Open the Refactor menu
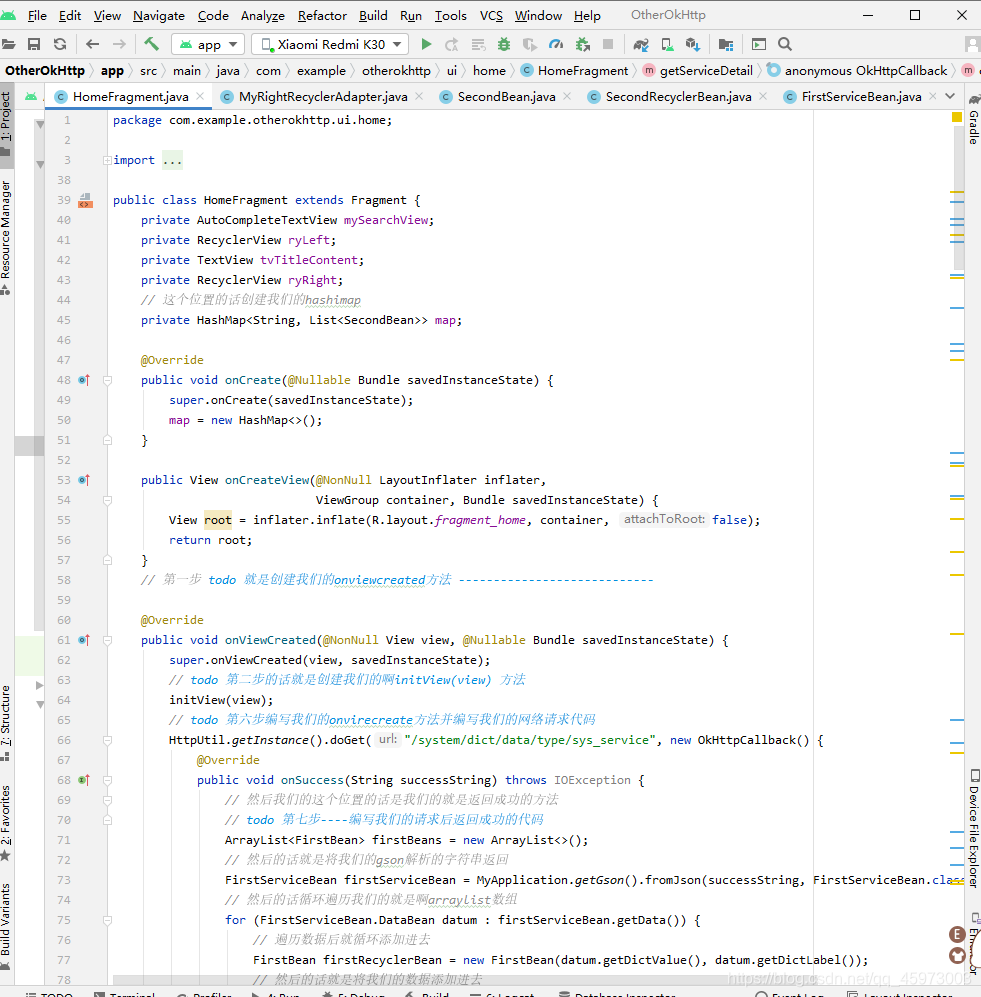981x997 pixels. point(322,15)
